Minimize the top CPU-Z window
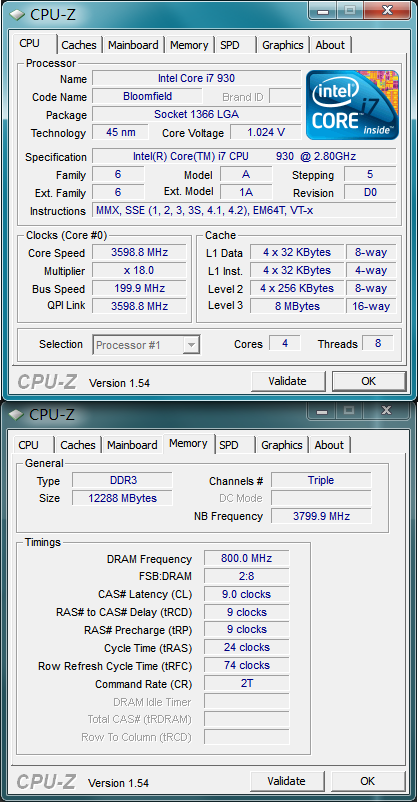Screen dimensions: 418x802 (323, 10)
